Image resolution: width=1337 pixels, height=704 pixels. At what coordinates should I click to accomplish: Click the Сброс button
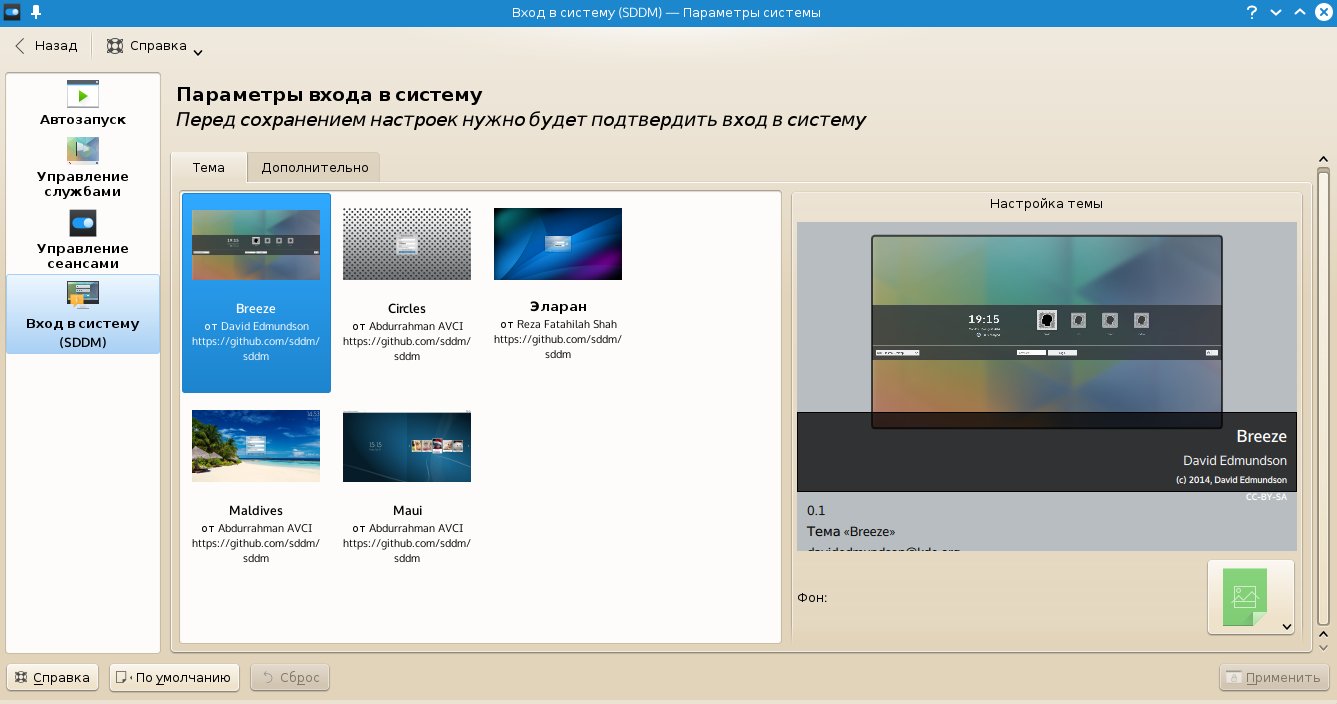[290, 678]
